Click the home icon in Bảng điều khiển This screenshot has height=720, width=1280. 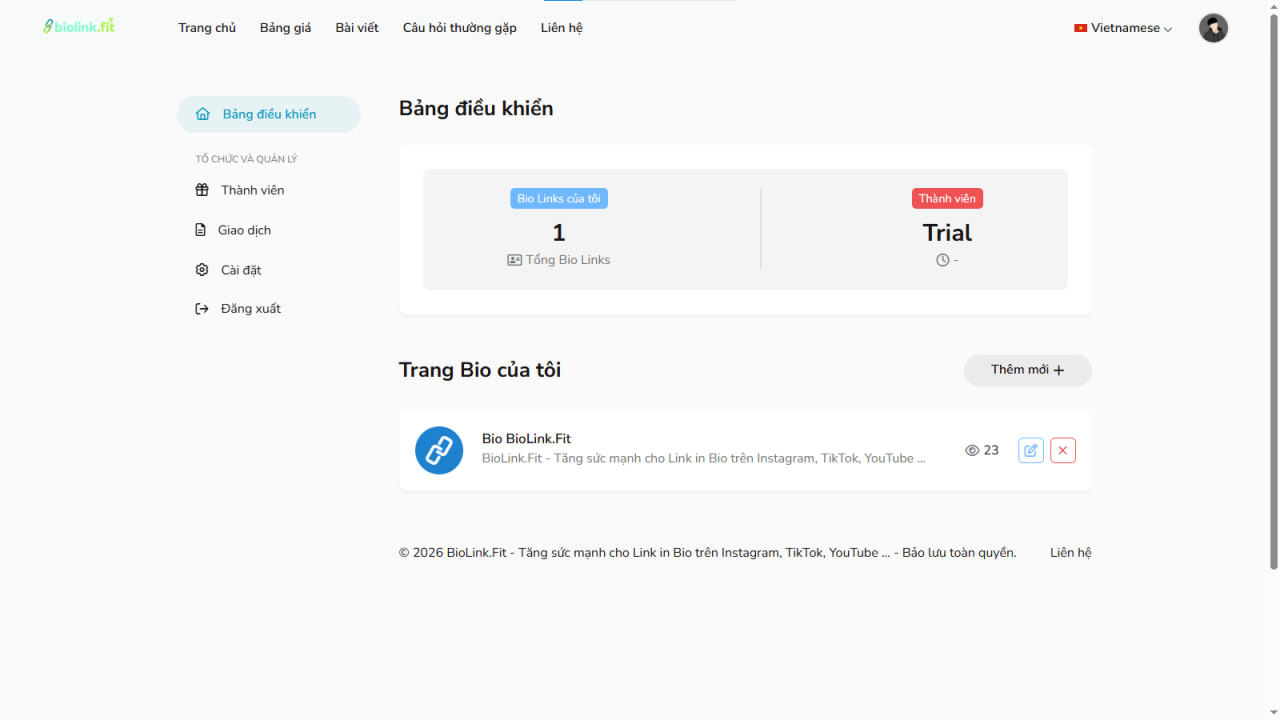[203, 114]
